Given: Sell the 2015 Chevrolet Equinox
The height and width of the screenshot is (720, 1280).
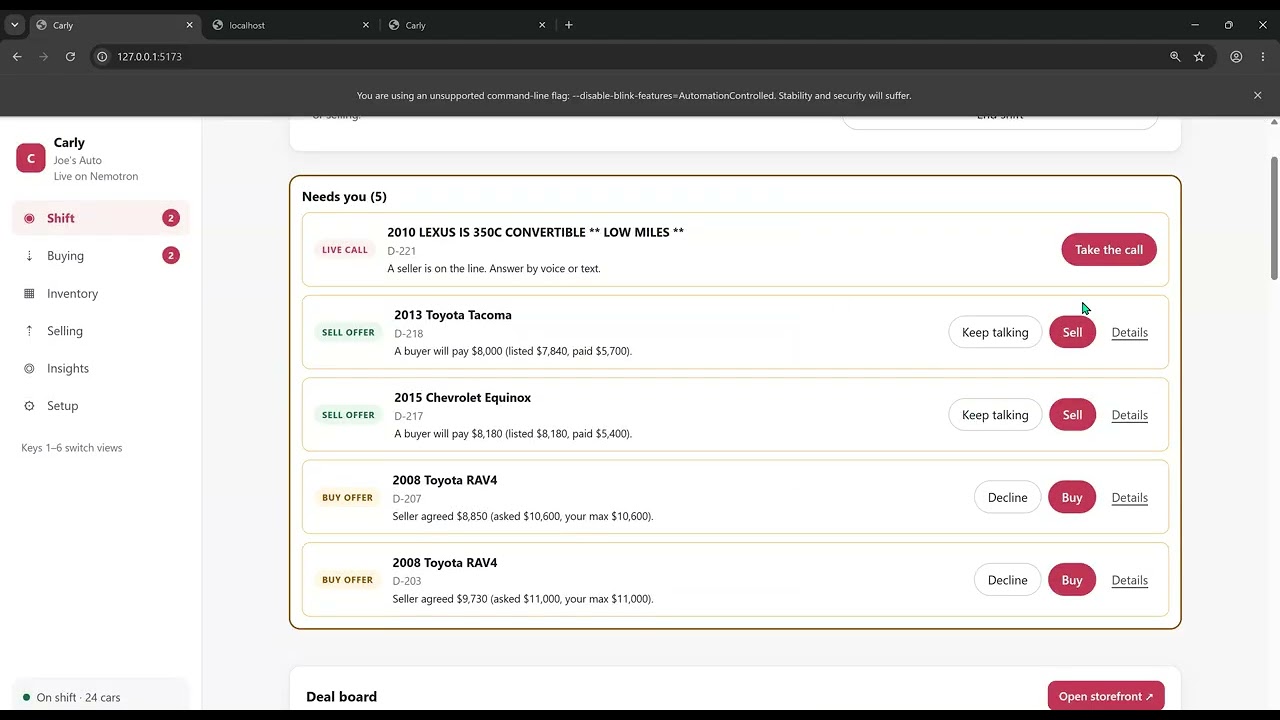Looking at the screenshot, I should [1072, 415].
